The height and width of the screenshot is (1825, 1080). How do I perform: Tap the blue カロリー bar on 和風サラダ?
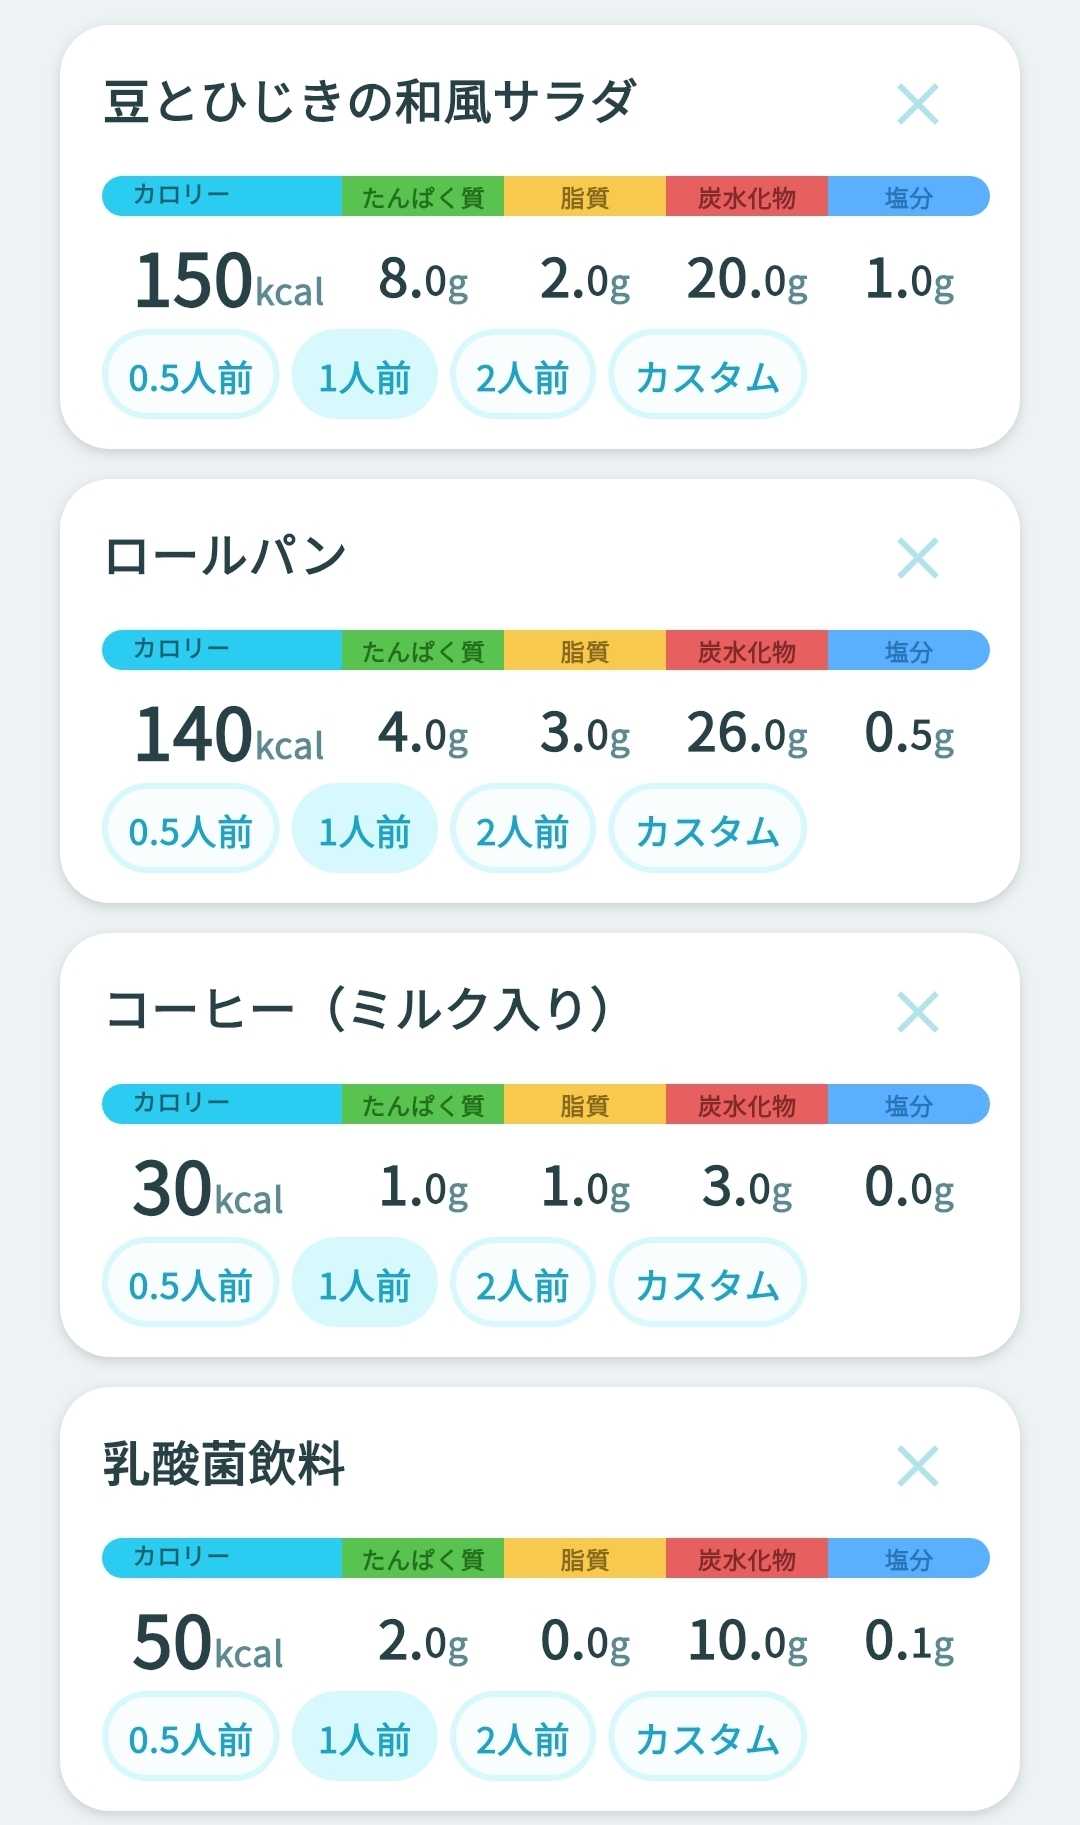coord(222,196)
